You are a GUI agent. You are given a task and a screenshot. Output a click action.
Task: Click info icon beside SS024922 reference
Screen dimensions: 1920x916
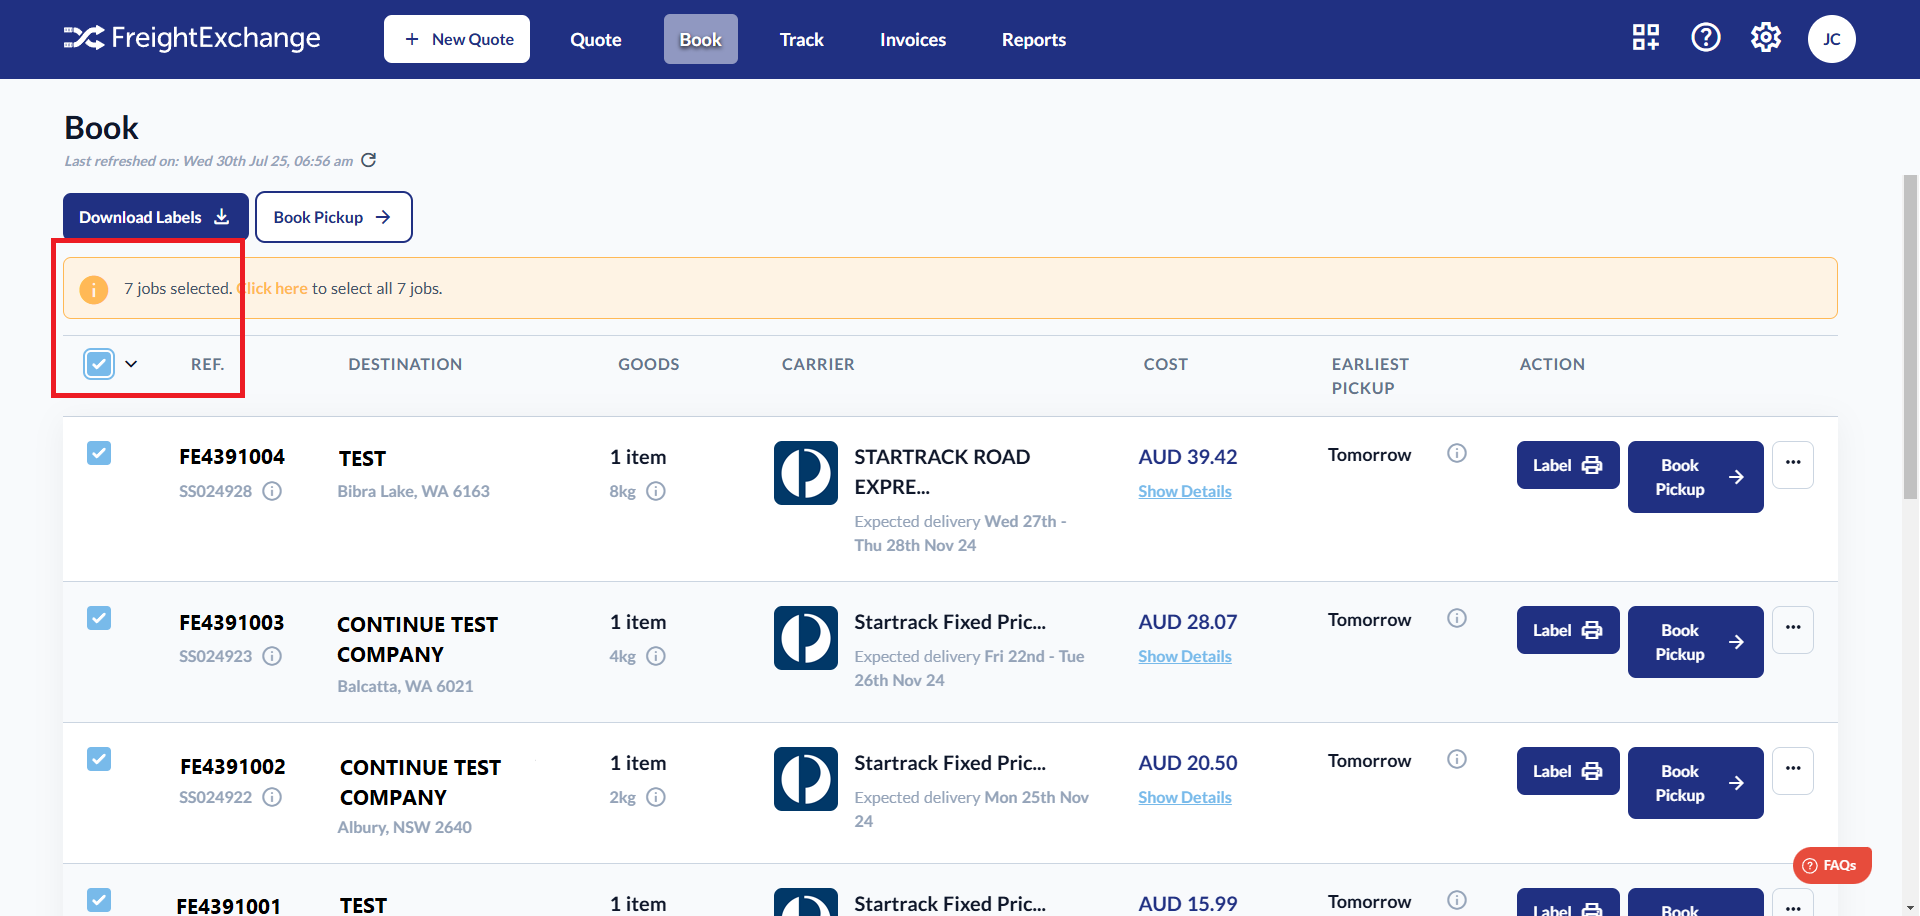pos(272,797)
